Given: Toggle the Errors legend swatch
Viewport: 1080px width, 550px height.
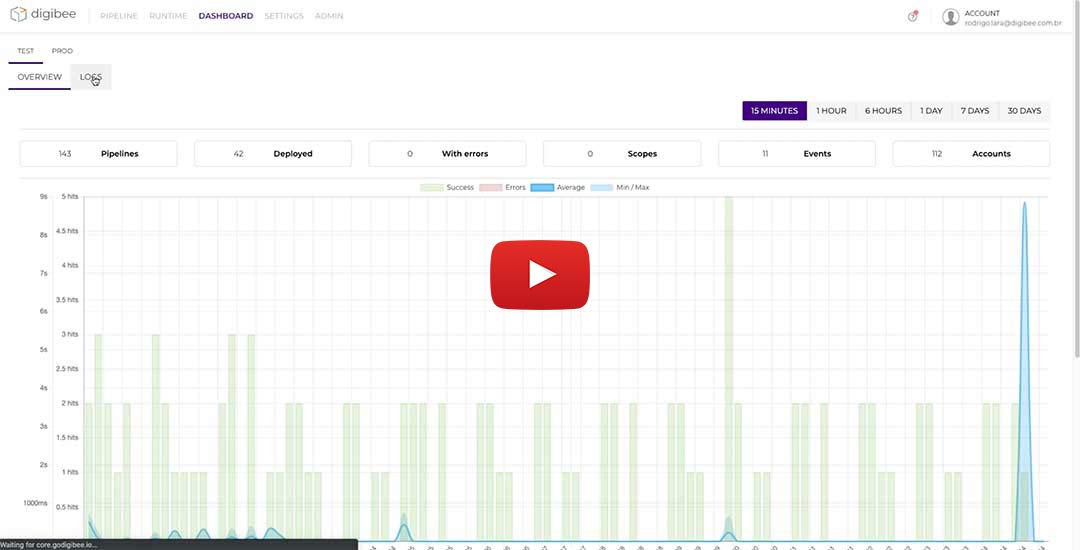Looking at the screenshot, I should (x=490, y=187).
